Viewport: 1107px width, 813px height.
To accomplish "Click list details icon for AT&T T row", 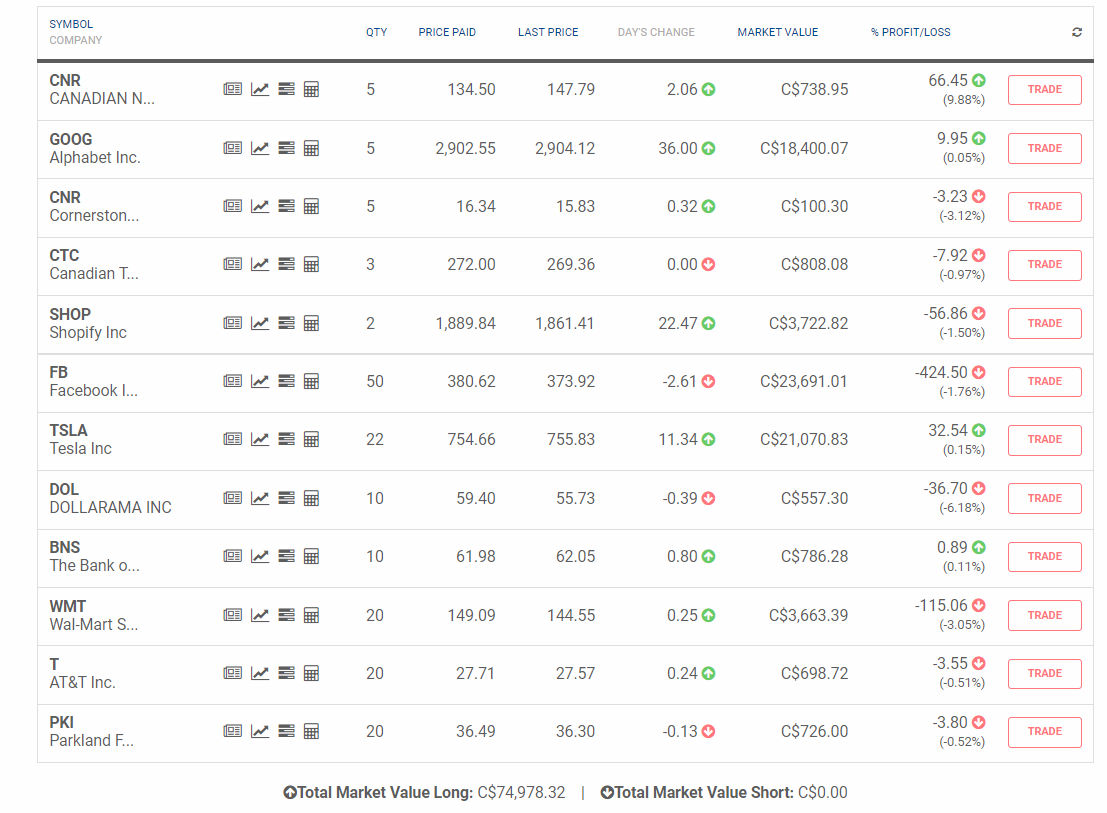I will 286,673.
